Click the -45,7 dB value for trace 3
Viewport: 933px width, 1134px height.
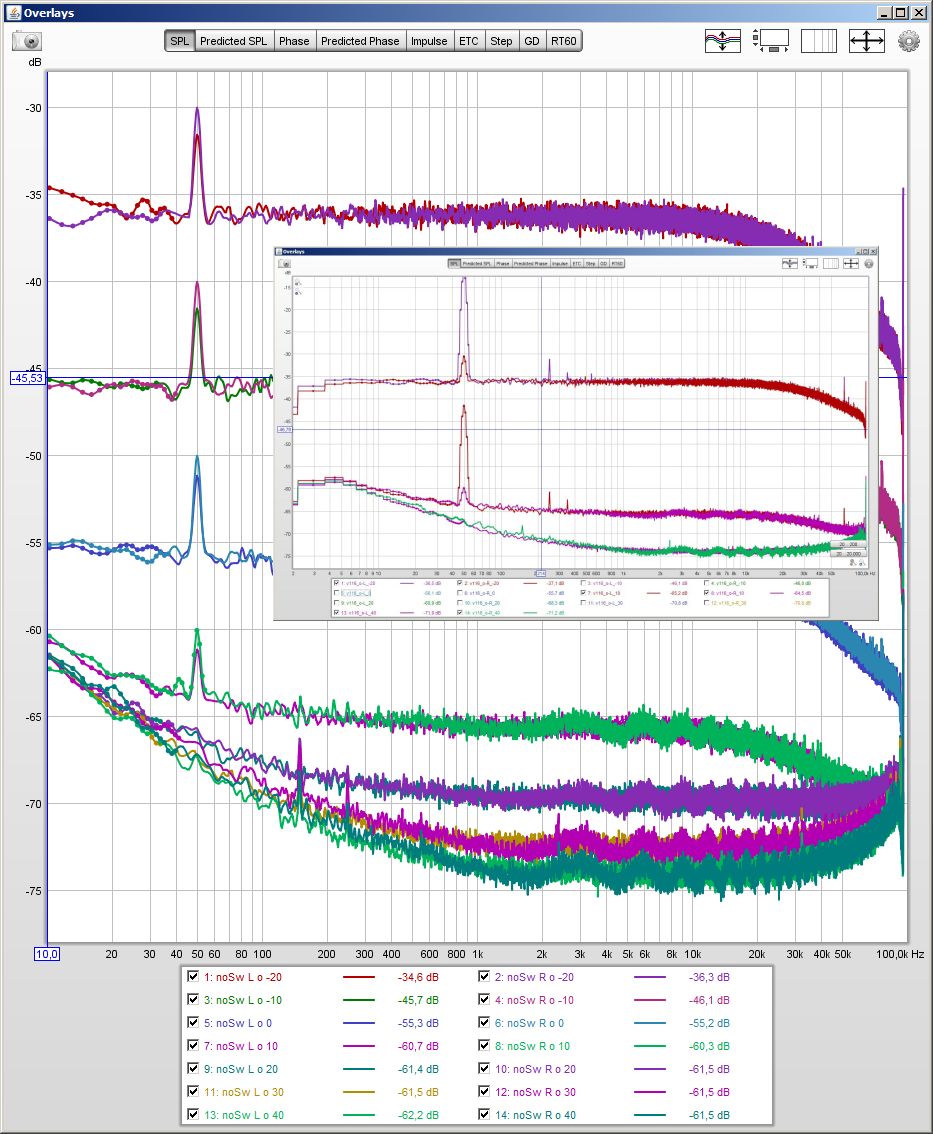coord(418,1000)
